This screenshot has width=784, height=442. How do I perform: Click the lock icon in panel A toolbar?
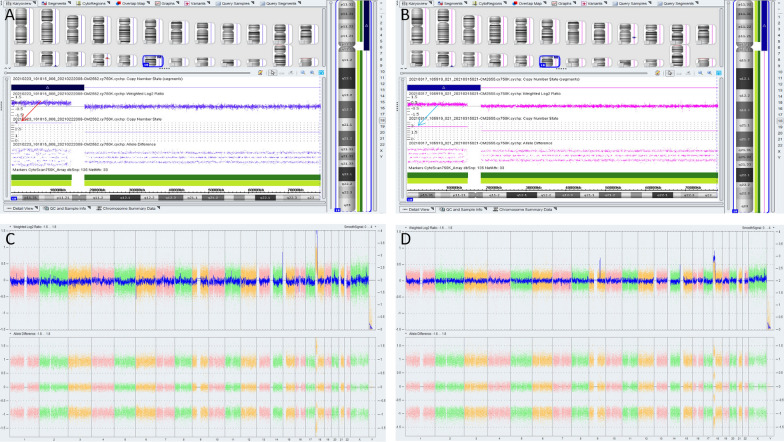tap(259, 72)
